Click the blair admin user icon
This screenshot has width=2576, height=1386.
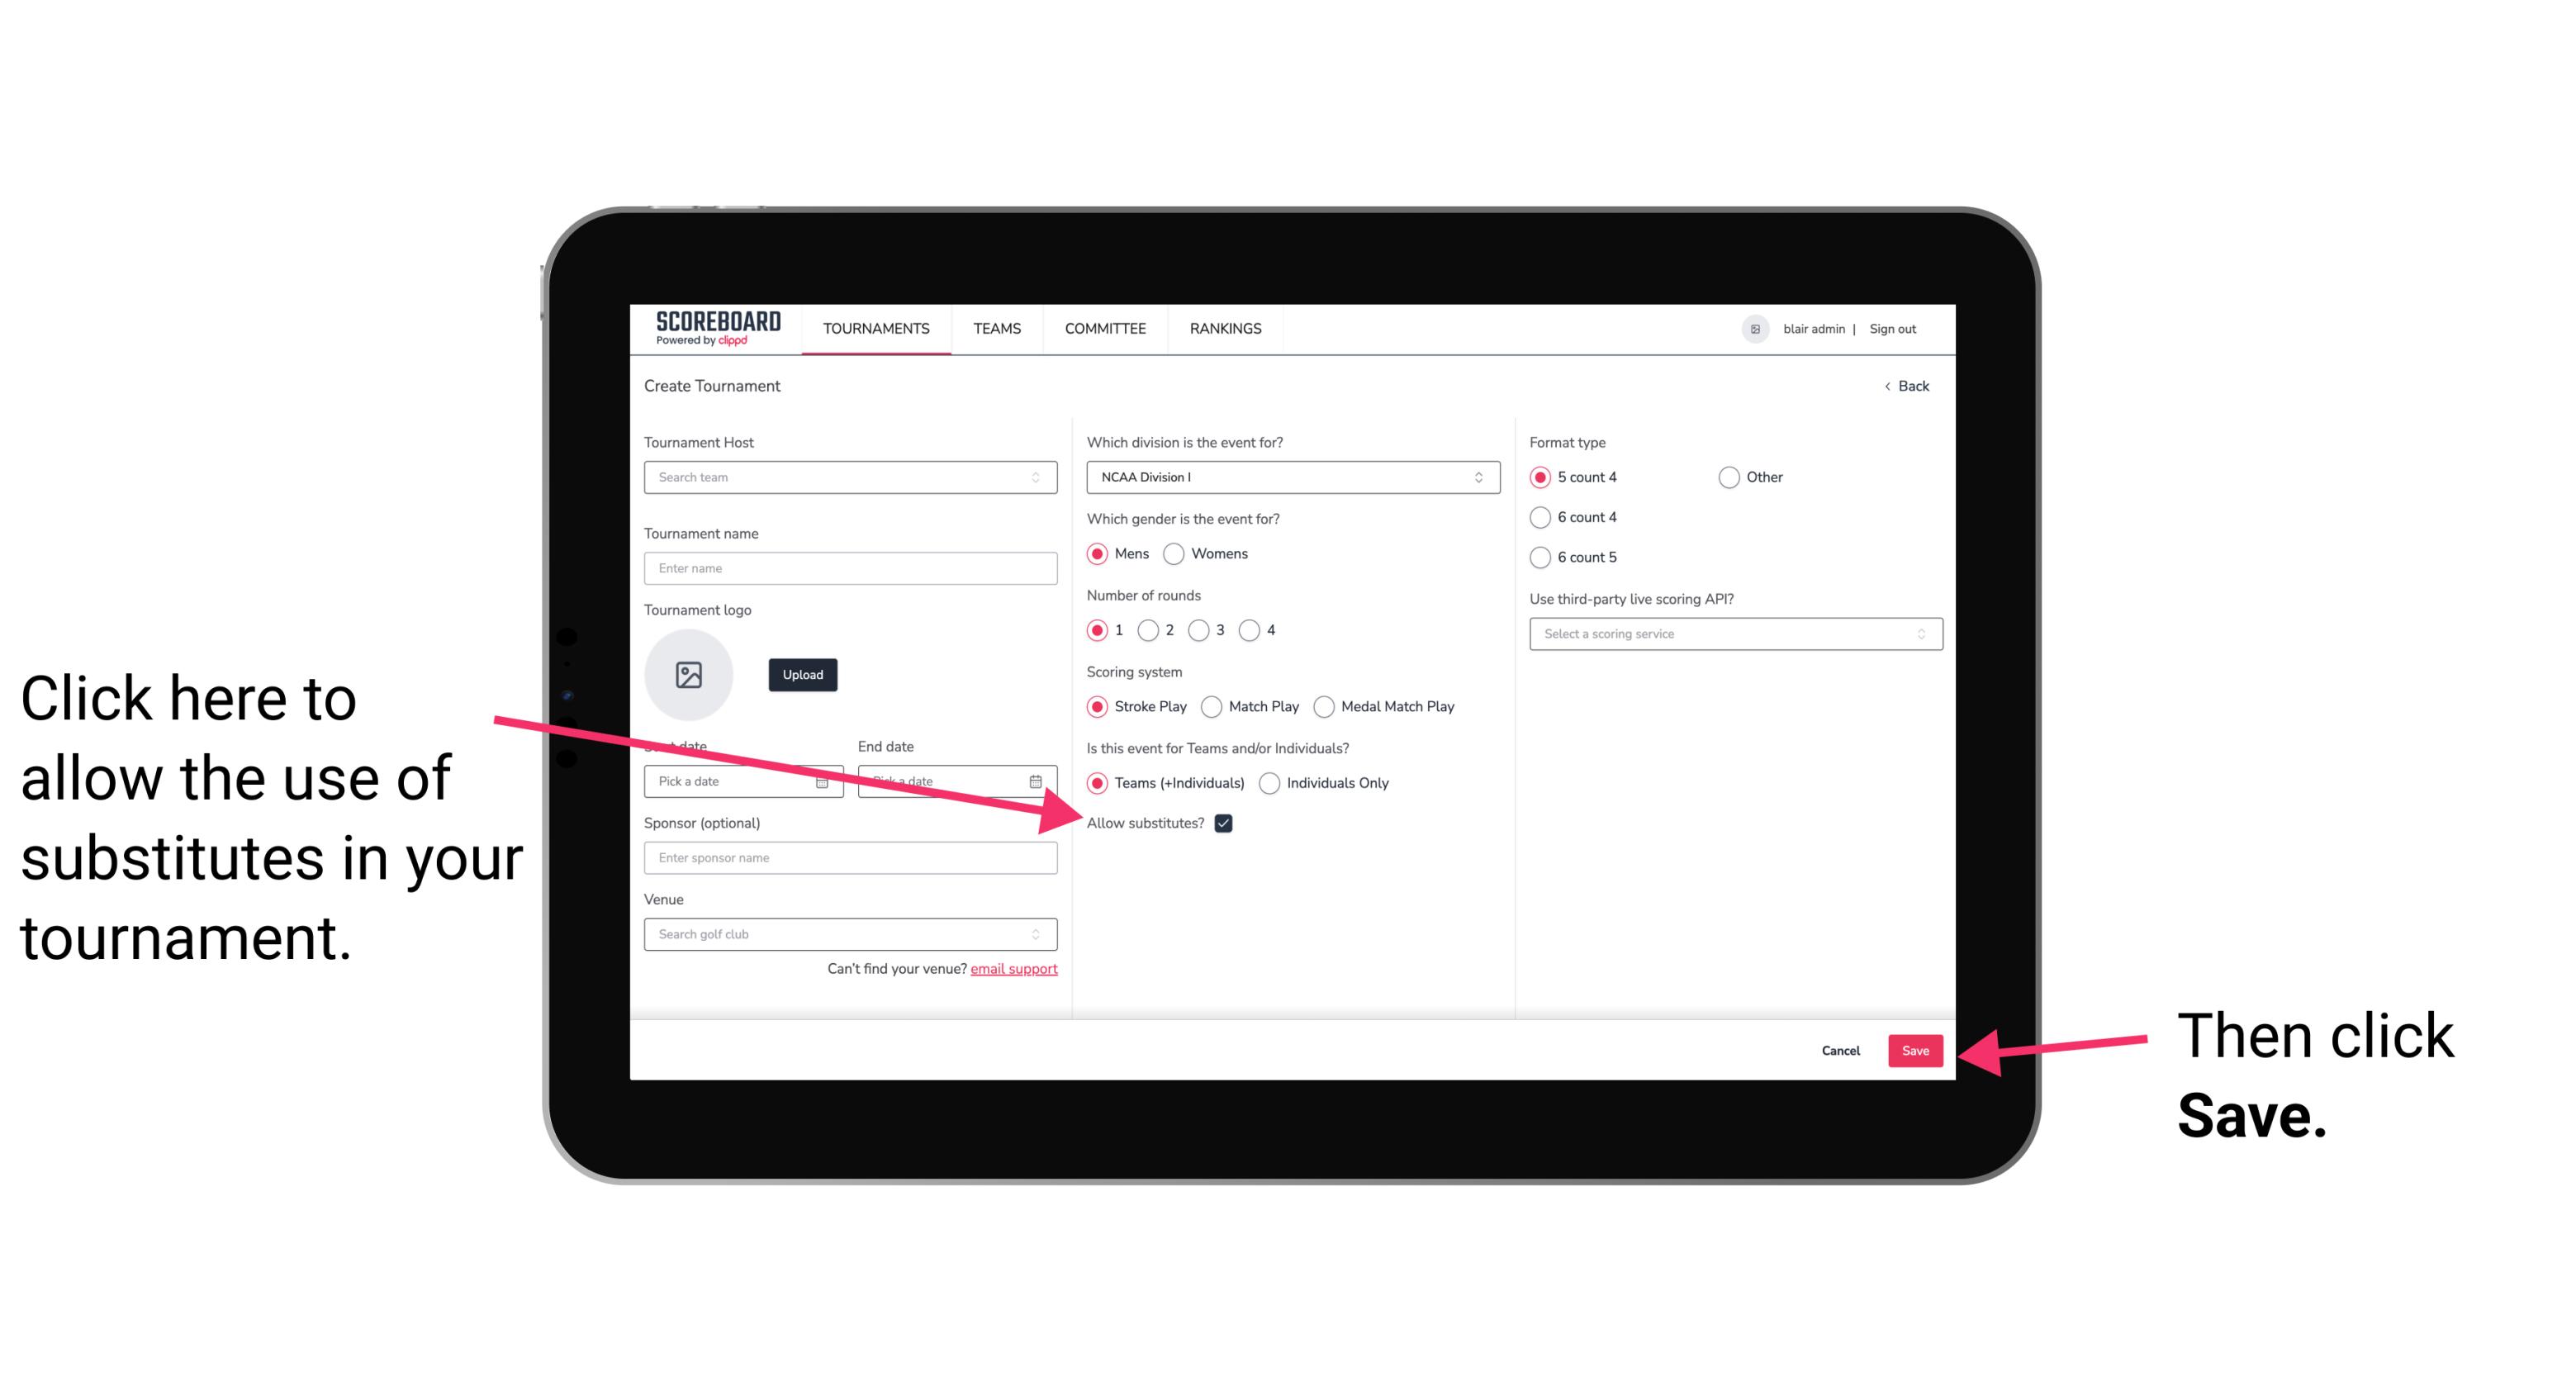tap(1753, 328)
